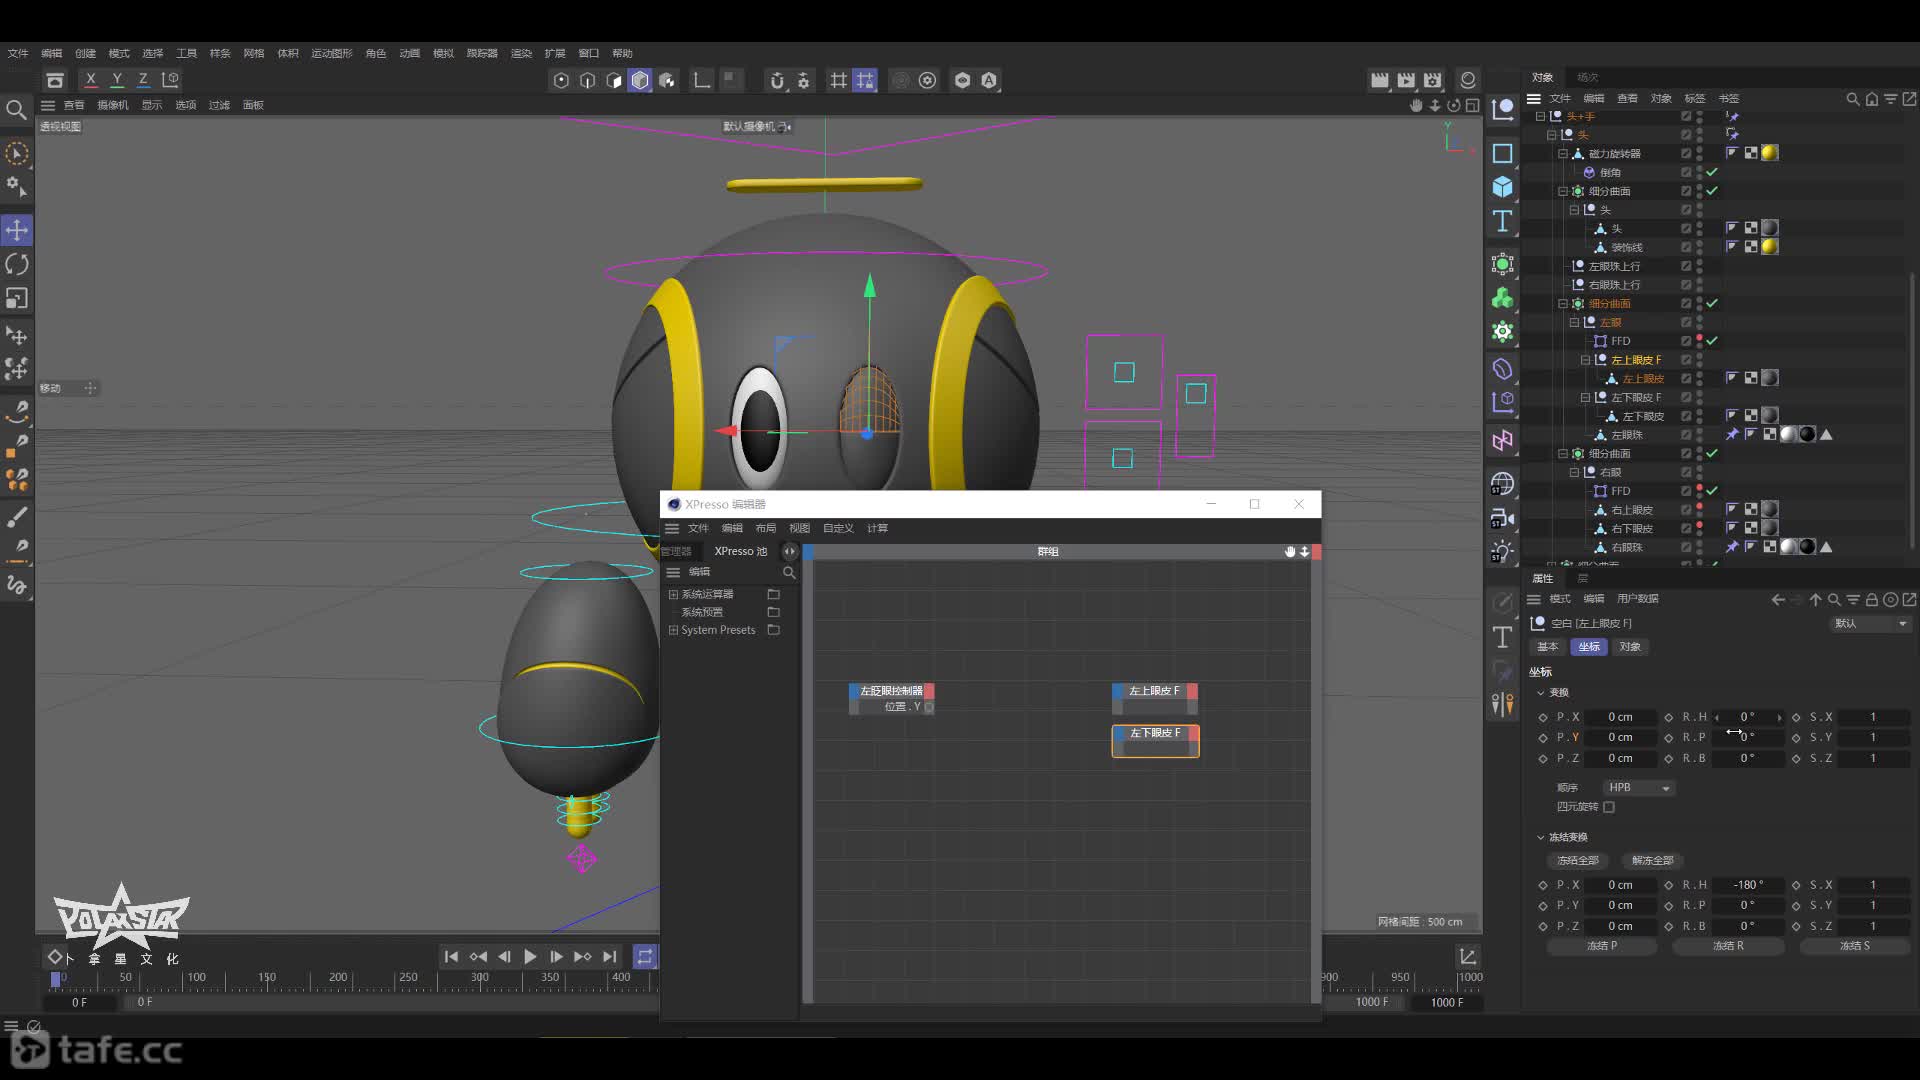Click the 冻结 R button
Screen dimensions: 1920x1080
pos(1728,946)
